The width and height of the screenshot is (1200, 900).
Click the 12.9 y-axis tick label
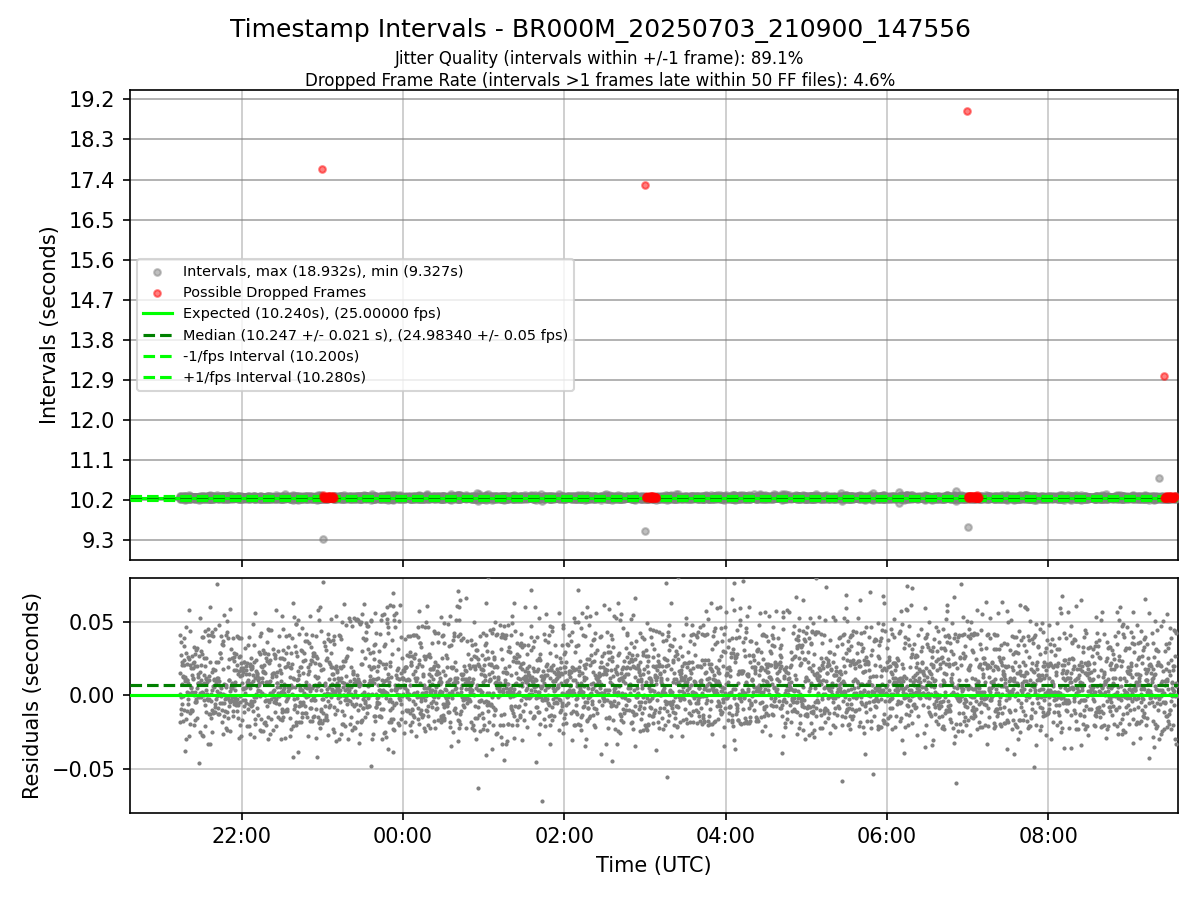click(95, 380)
